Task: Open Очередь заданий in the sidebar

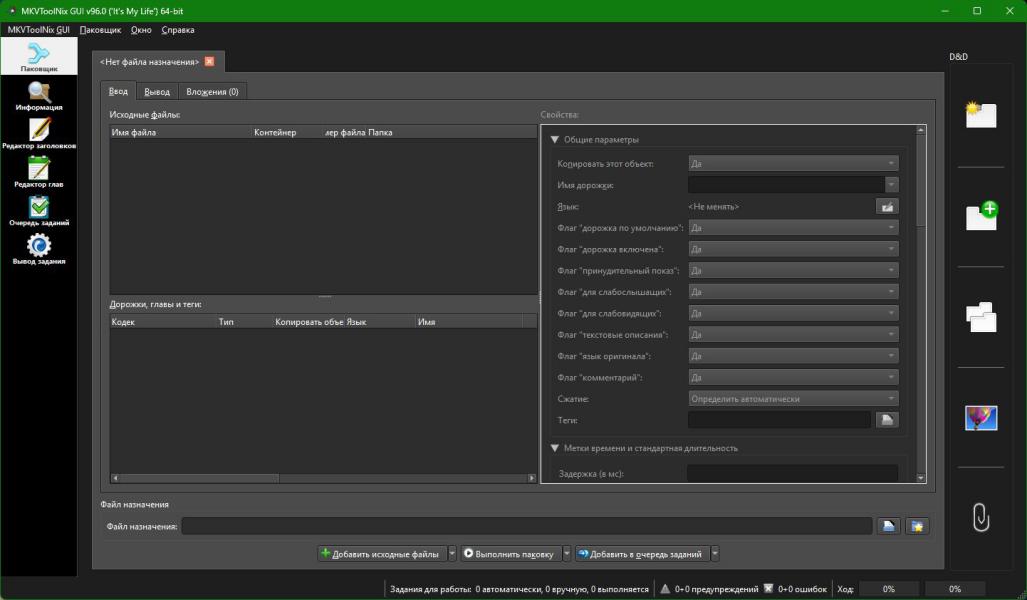Action: (39, 211)
